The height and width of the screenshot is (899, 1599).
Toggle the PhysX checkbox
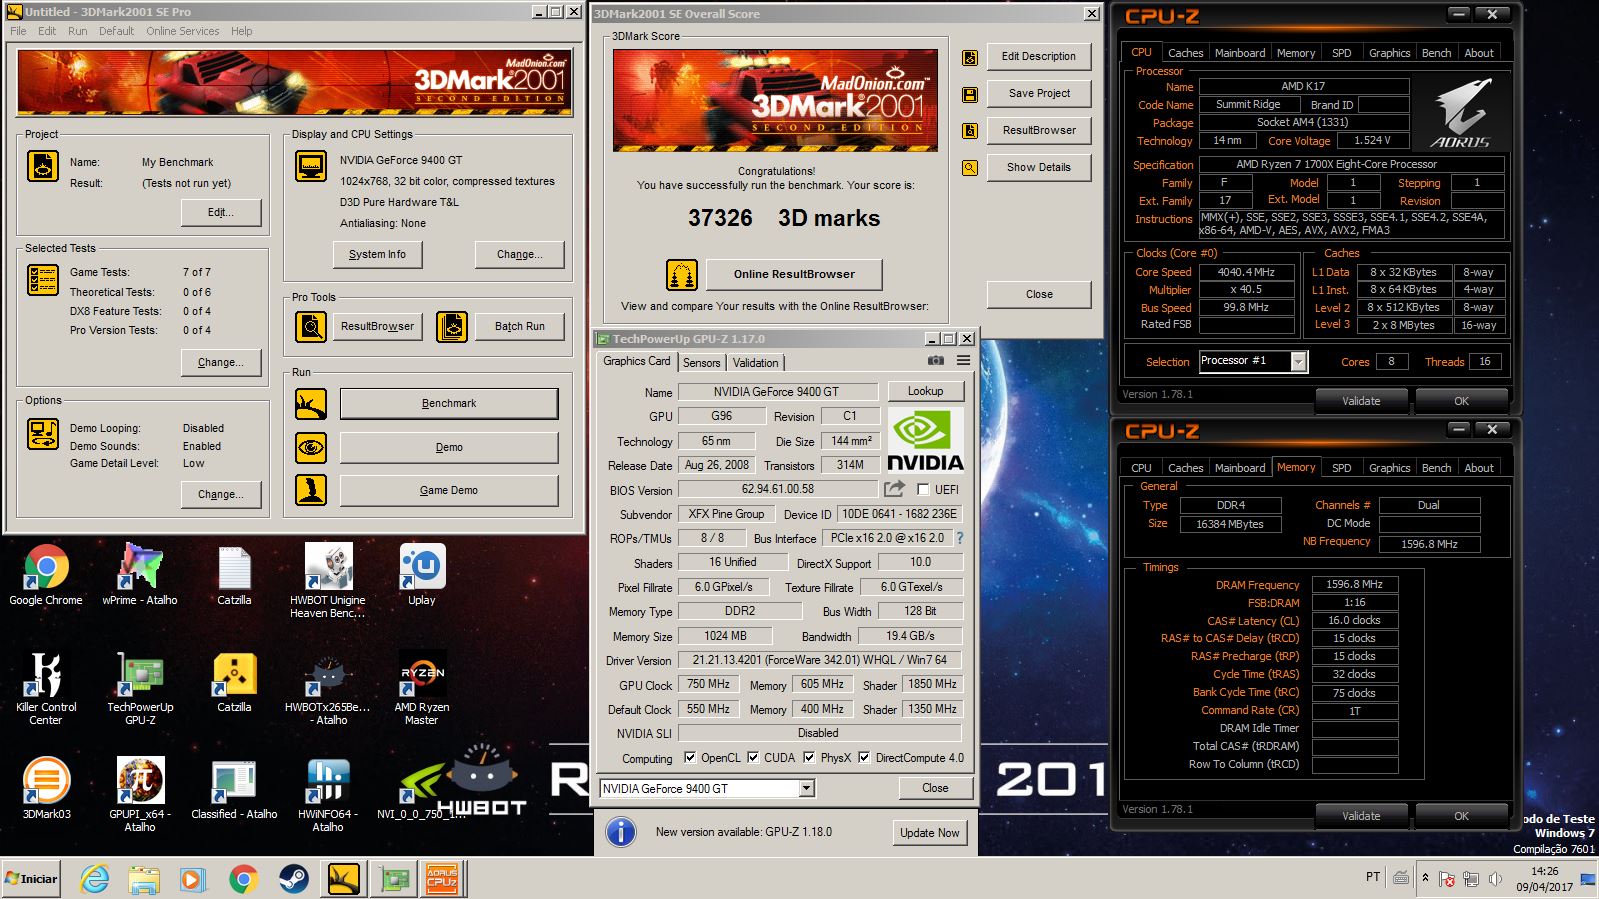(809, 758)
